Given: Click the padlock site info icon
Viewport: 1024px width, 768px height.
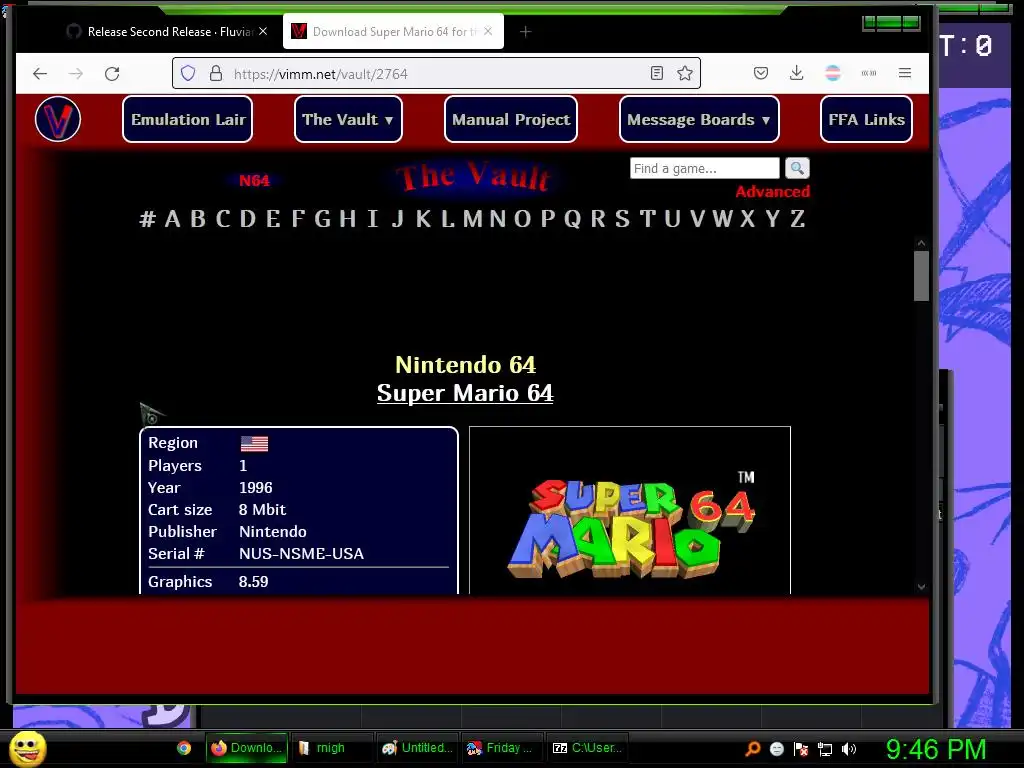Looking at the screenshot, I should [216, 73].
